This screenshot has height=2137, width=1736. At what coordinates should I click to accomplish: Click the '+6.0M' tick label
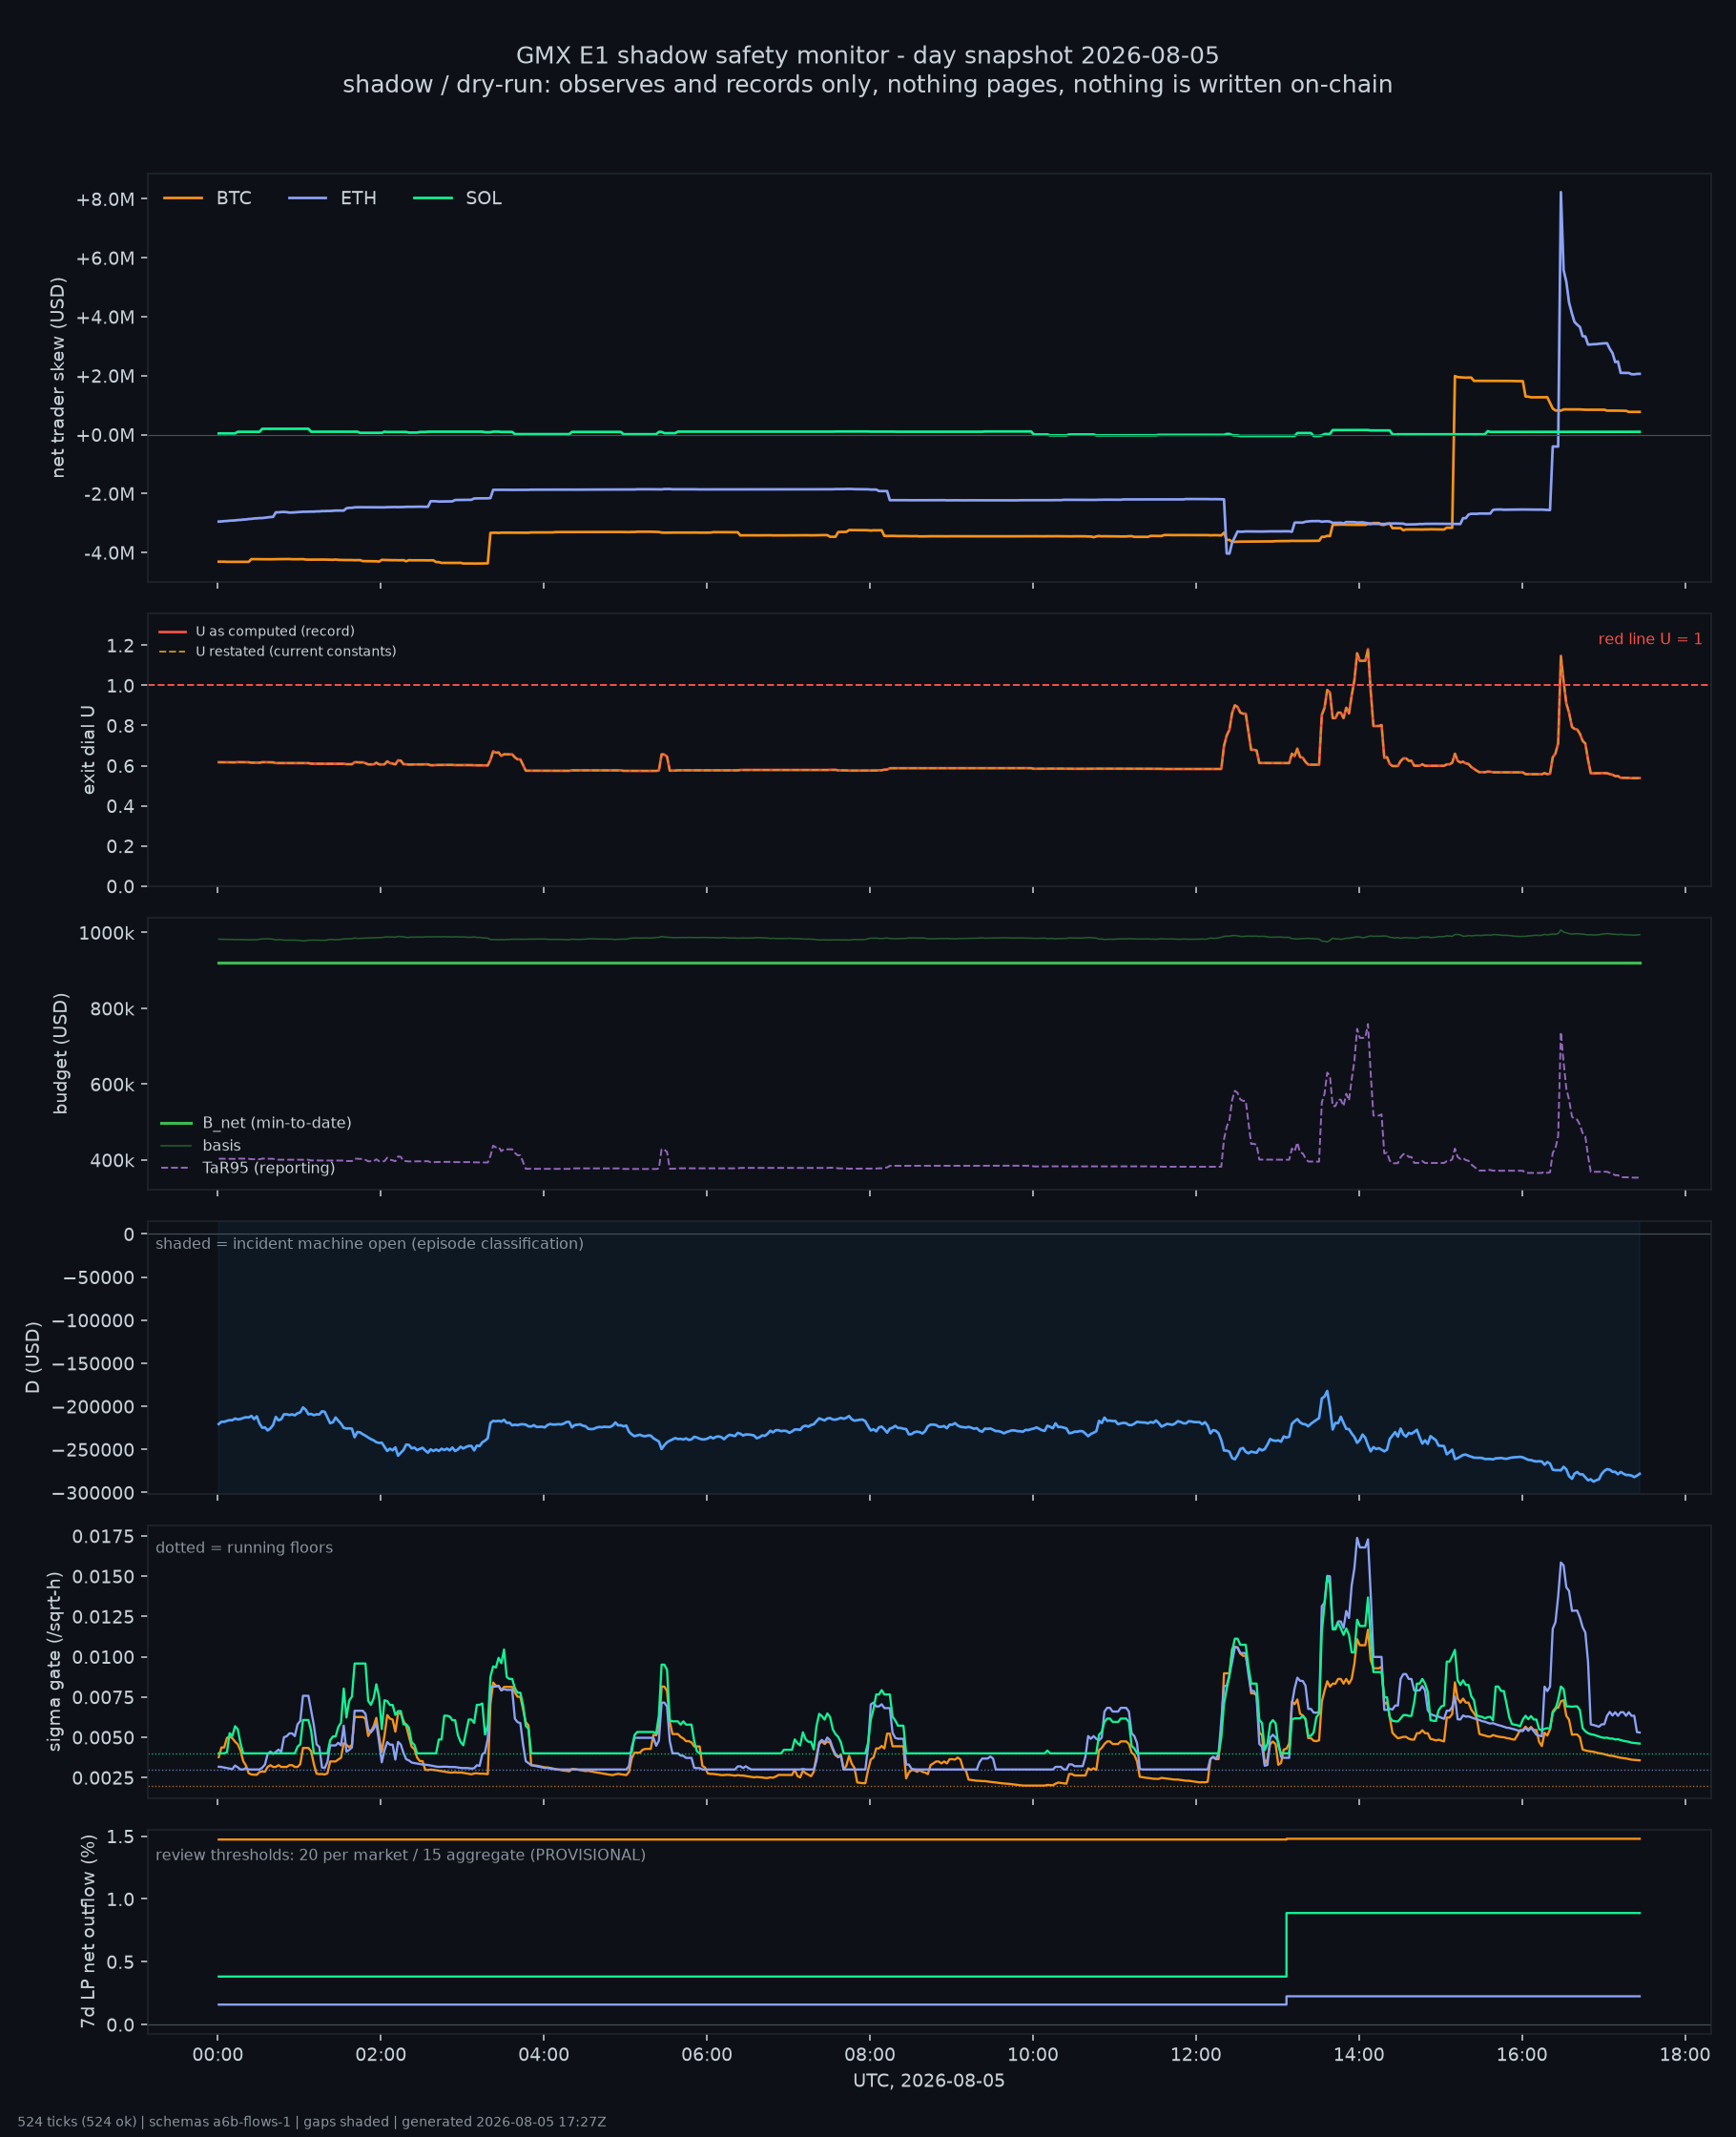click(x=105, y=259)
